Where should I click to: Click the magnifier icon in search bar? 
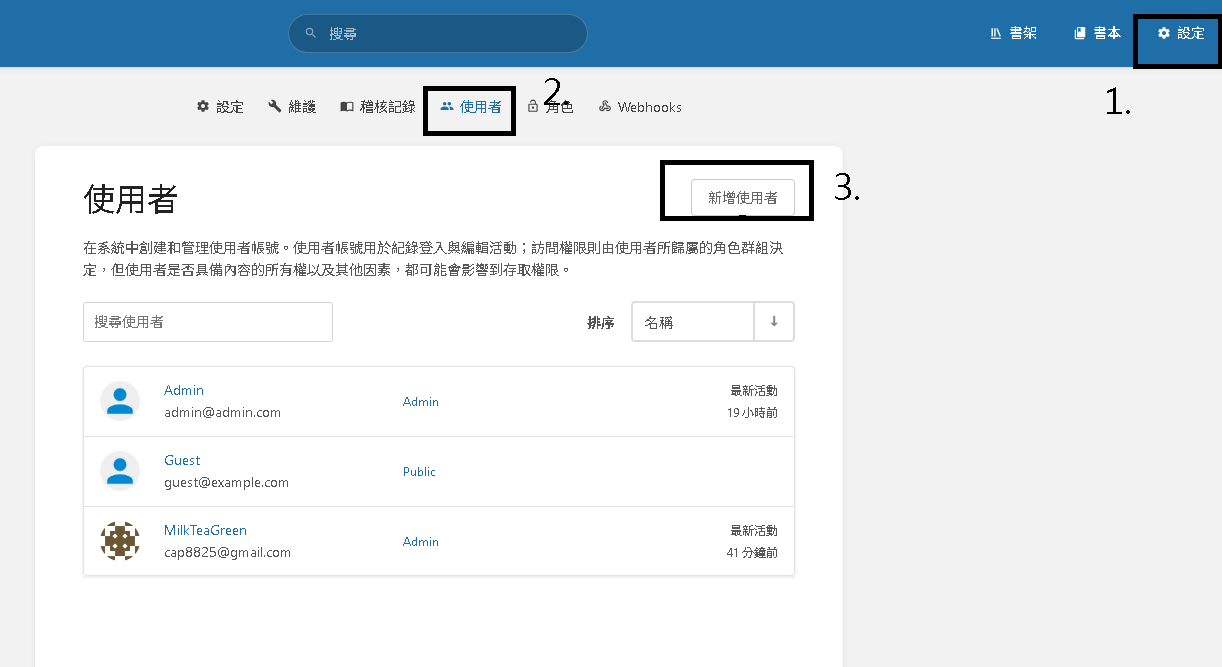coord(311,33)
